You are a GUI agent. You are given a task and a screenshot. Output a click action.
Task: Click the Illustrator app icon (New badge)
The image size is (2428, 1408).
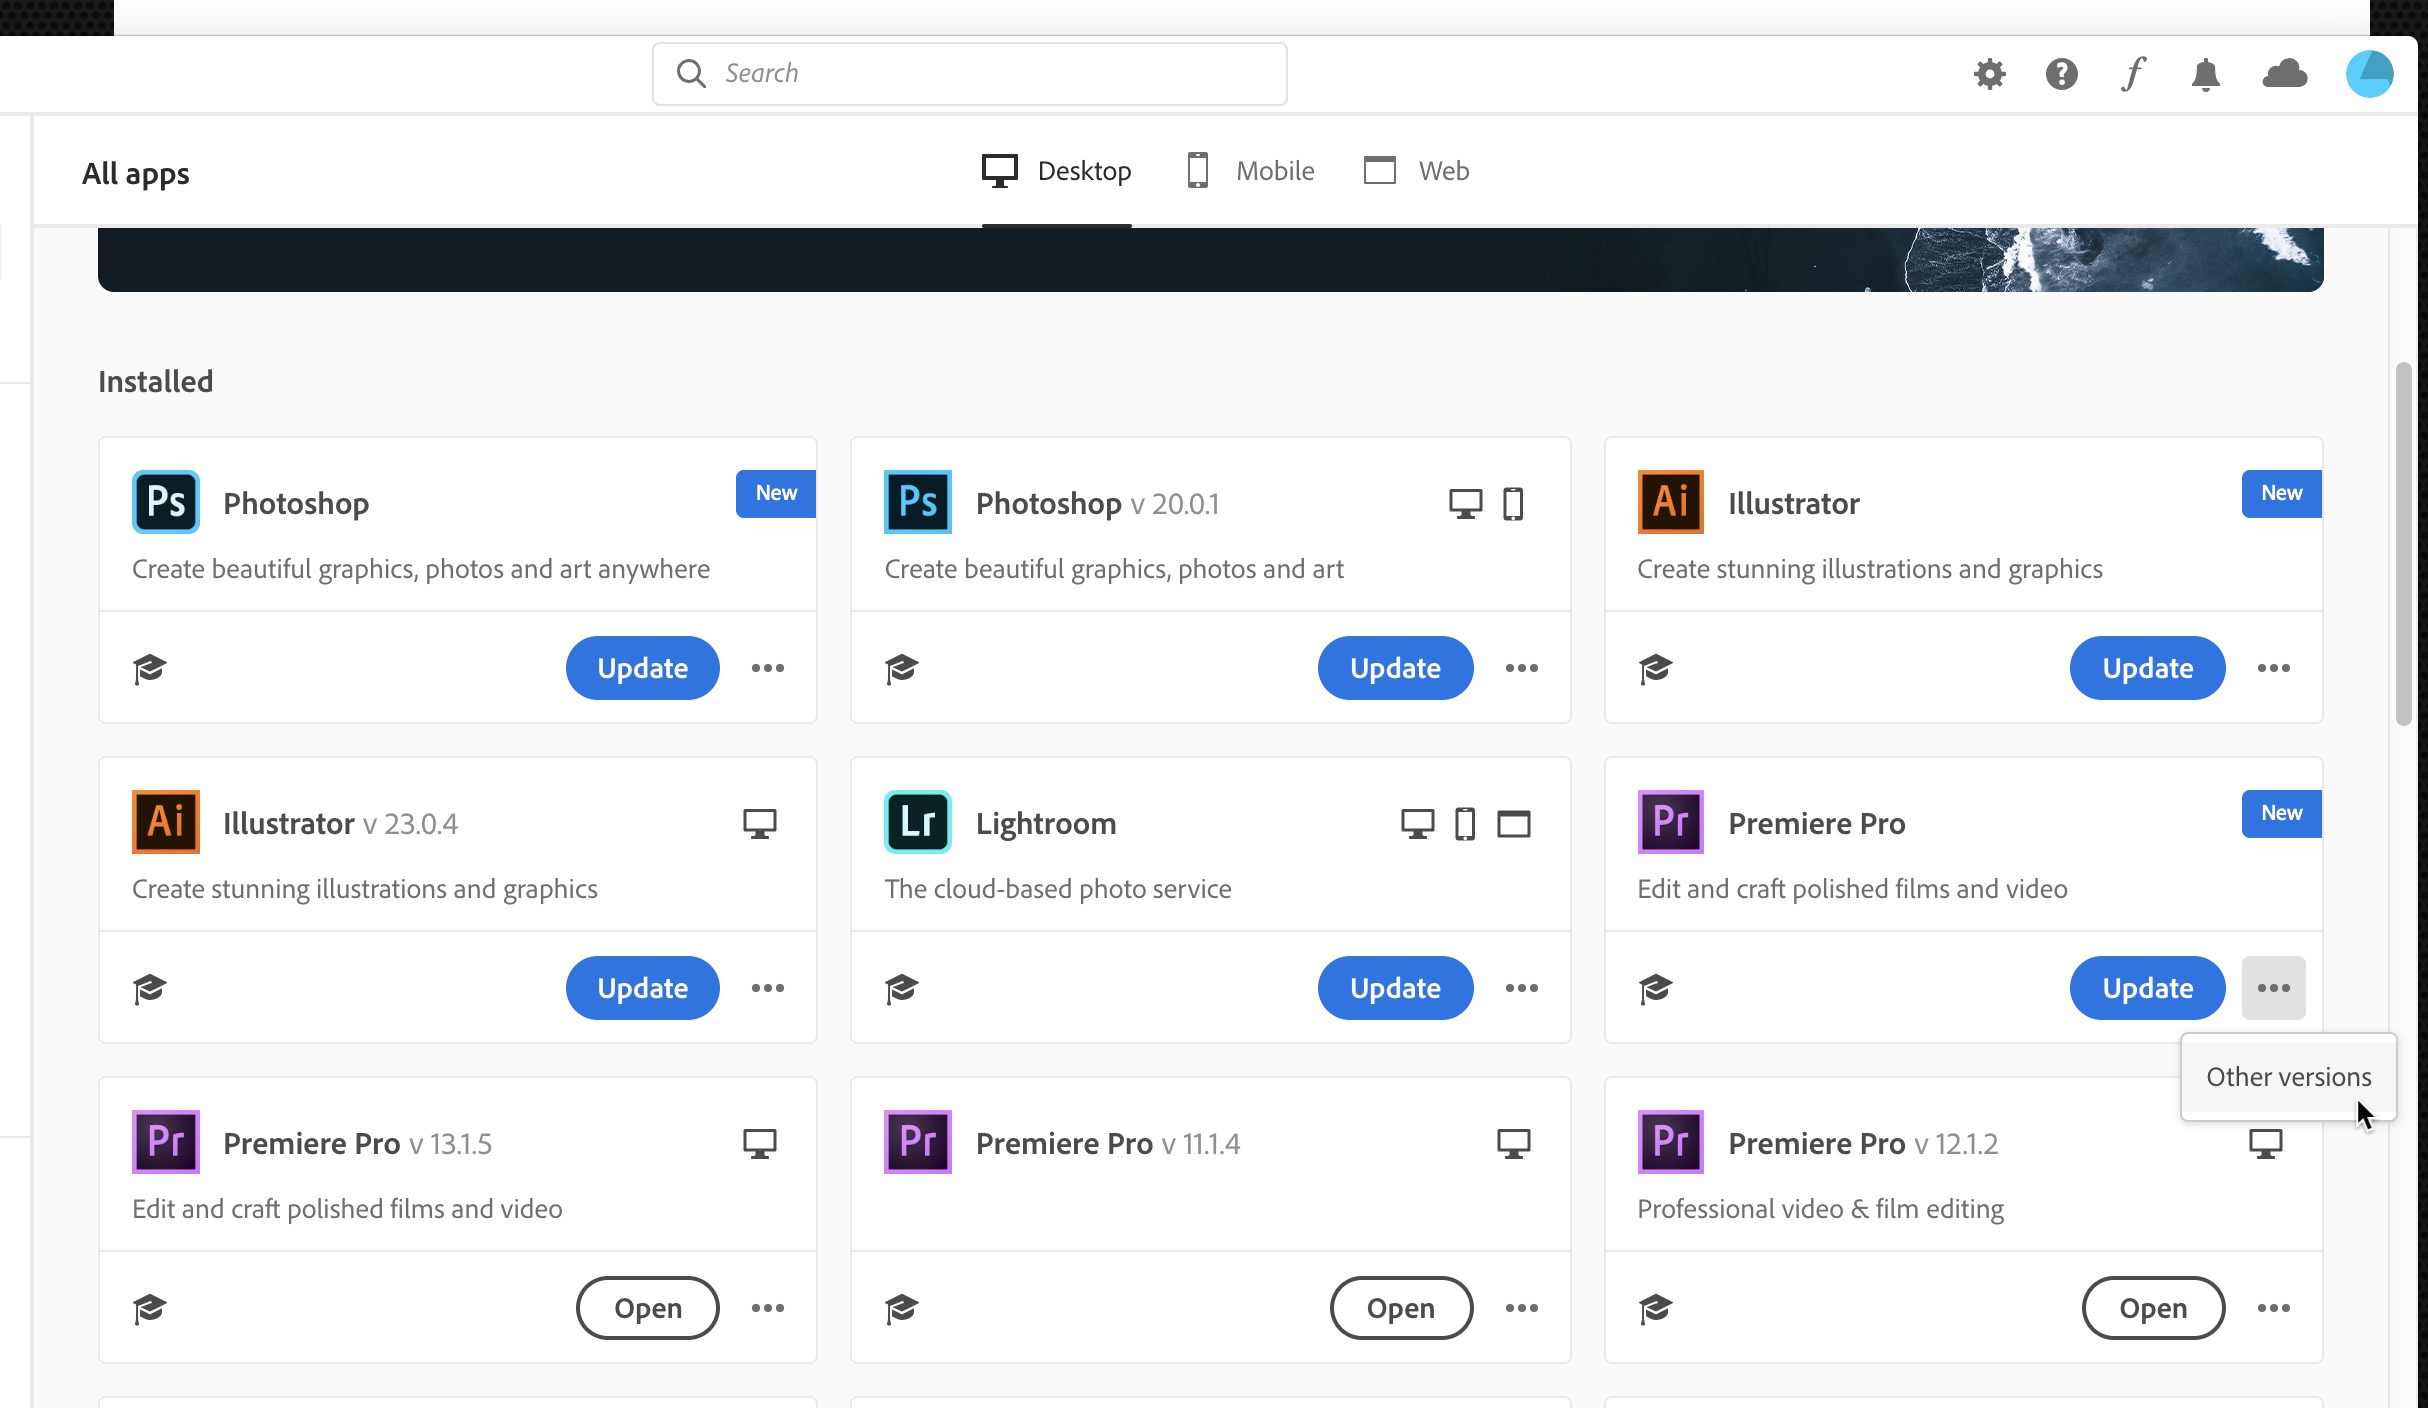(x=1671, y=501)
